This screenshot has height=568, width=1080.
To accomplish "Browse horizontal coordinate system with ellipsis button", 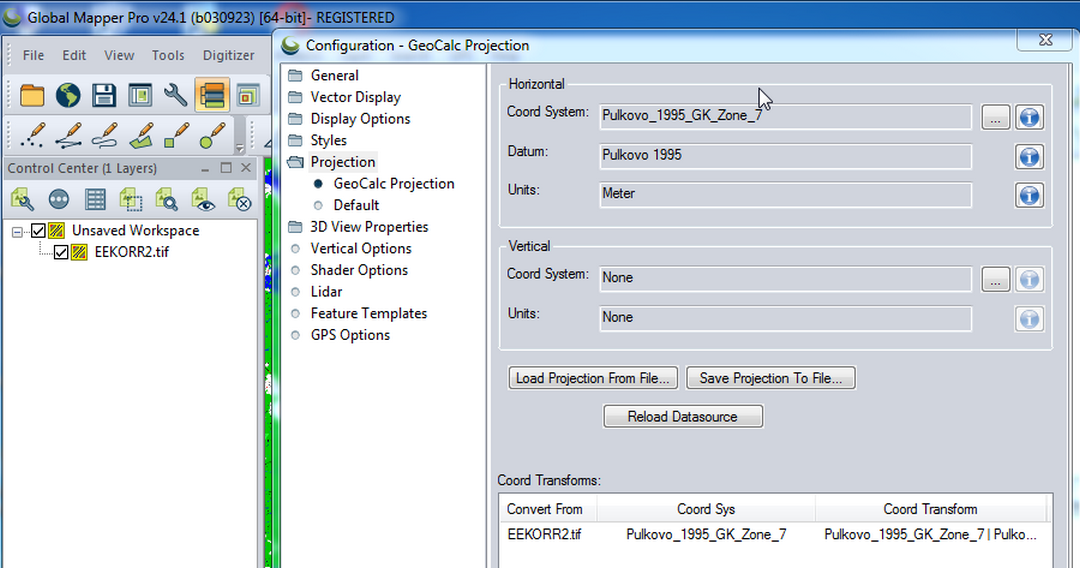I will click(995, 118).
